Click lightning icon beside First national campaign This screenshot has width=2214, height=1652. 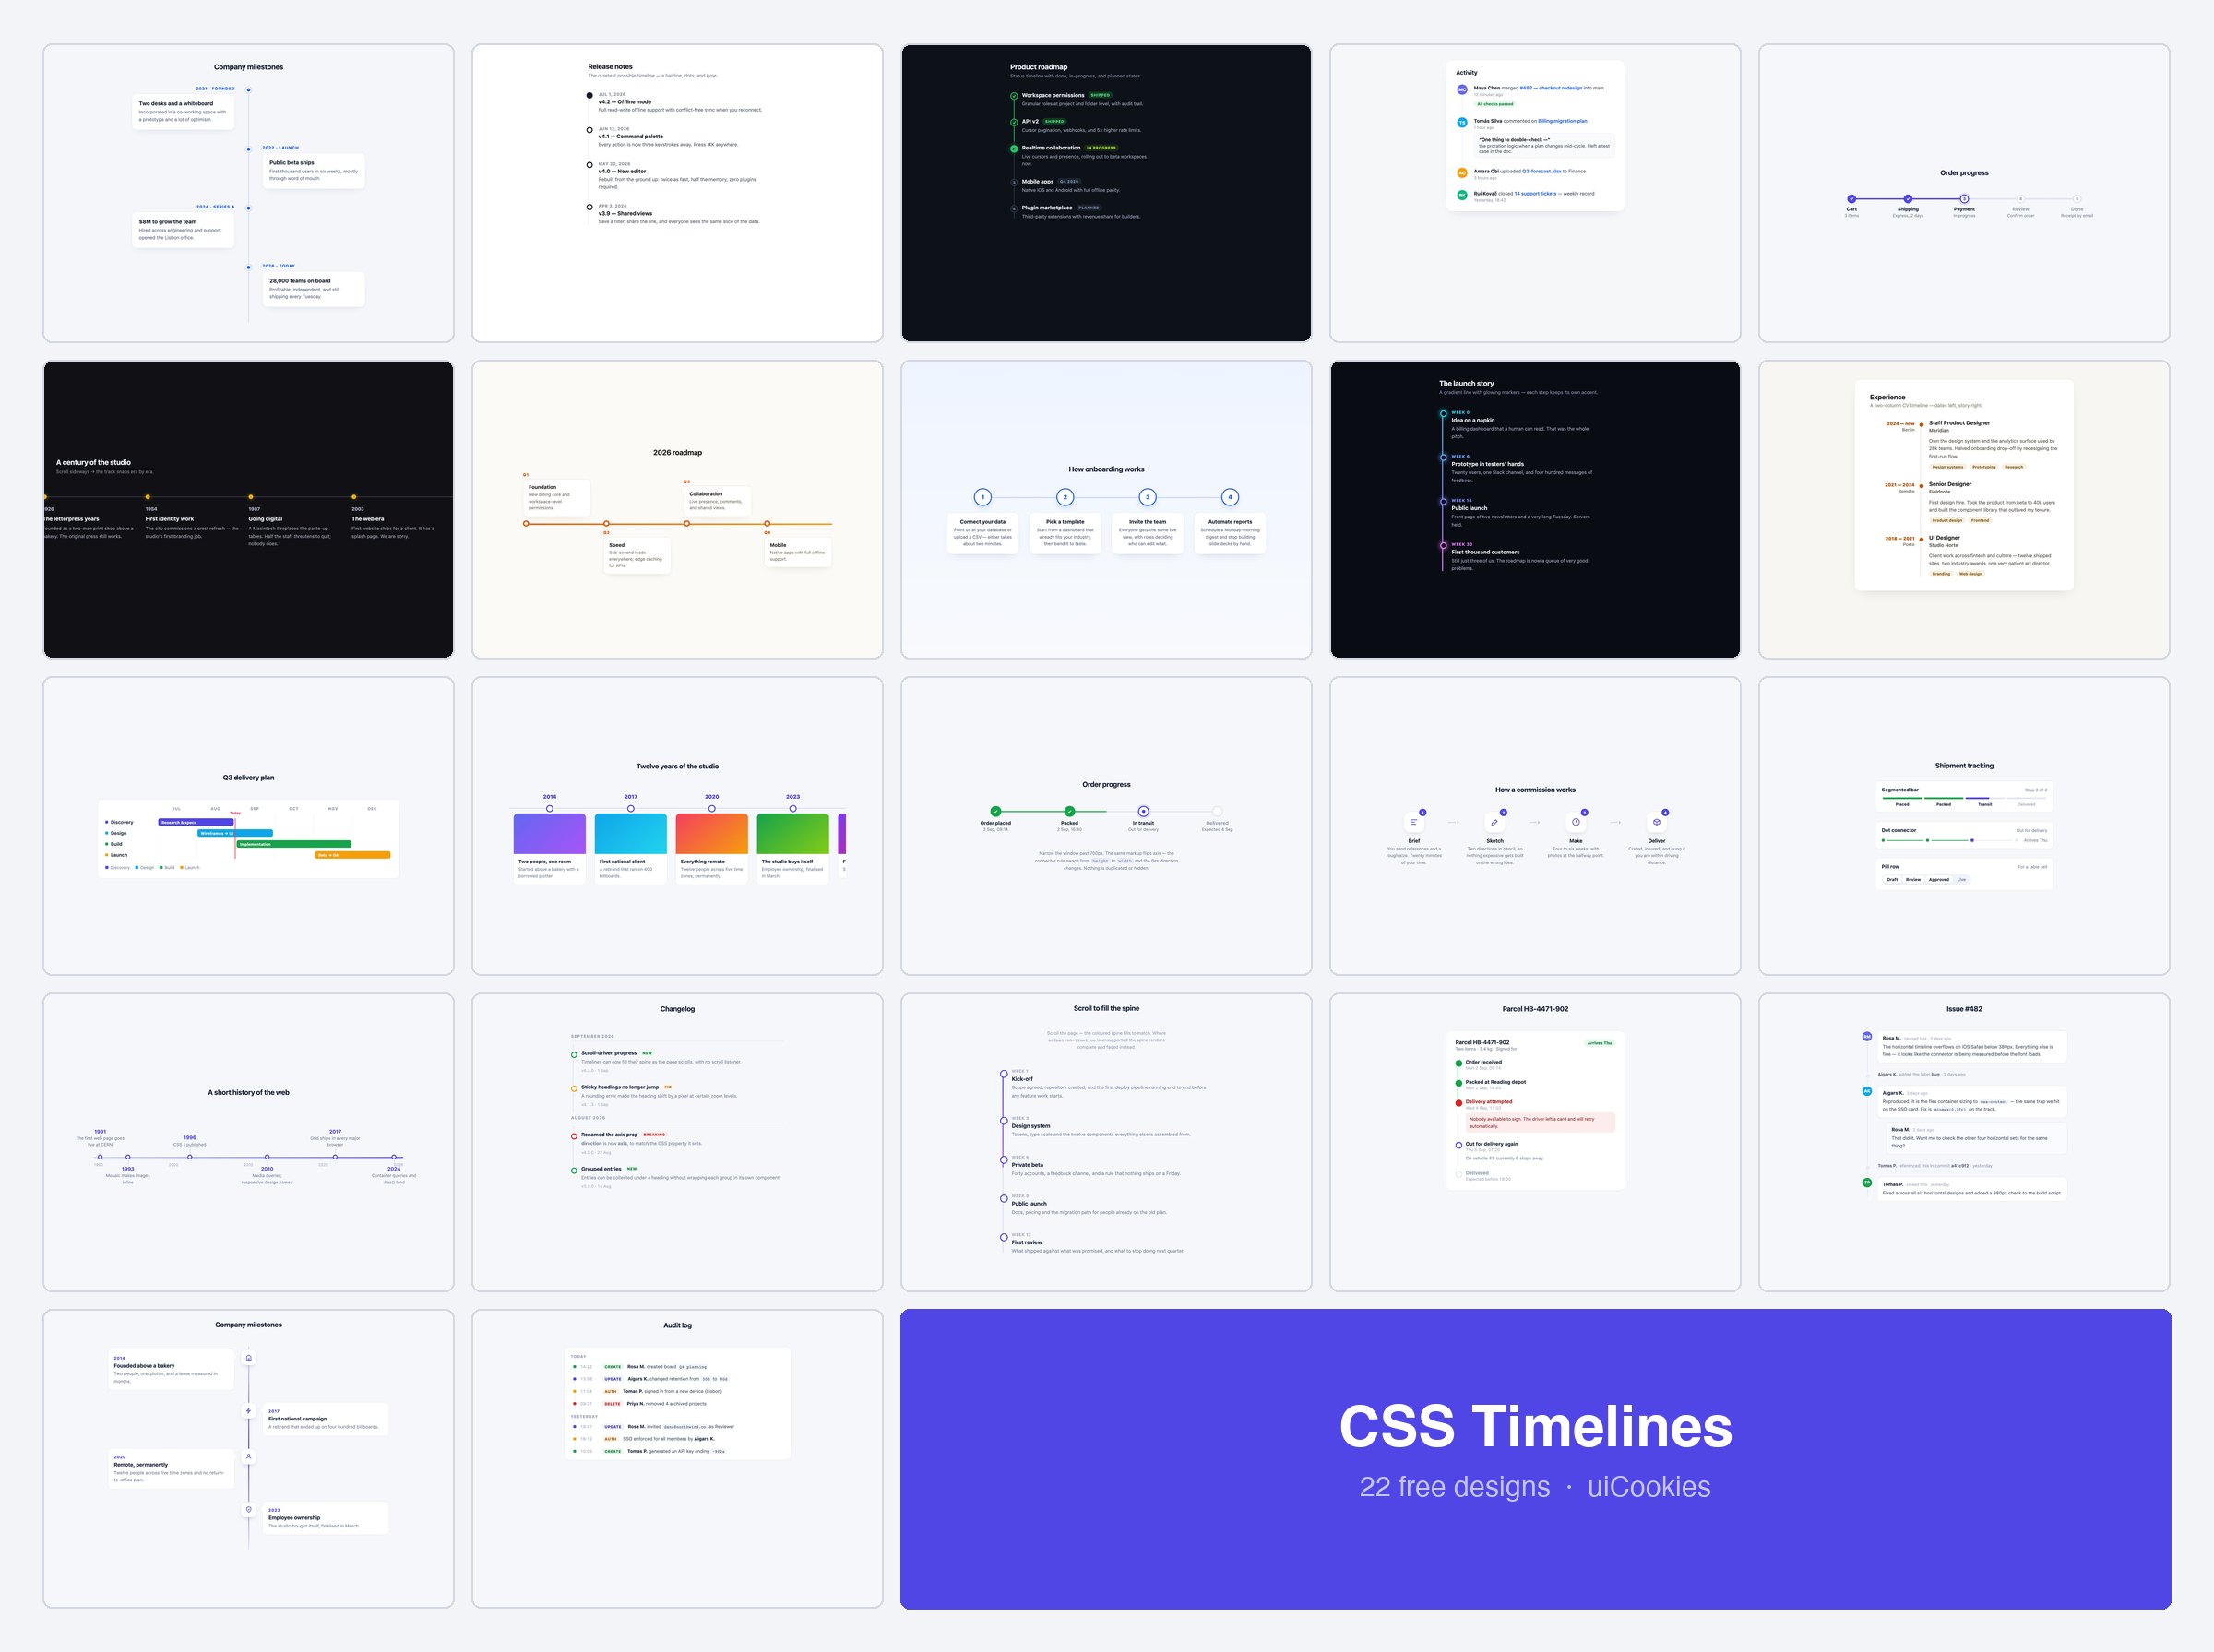[x=249, y=1411]
